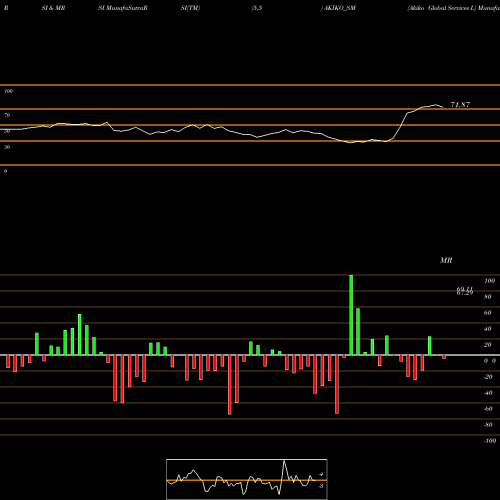Viewport: 500px width, 500px height.
Task: Click the 100 label on the RSI axis
Action: pyautogui.click(x=8, y=91)
